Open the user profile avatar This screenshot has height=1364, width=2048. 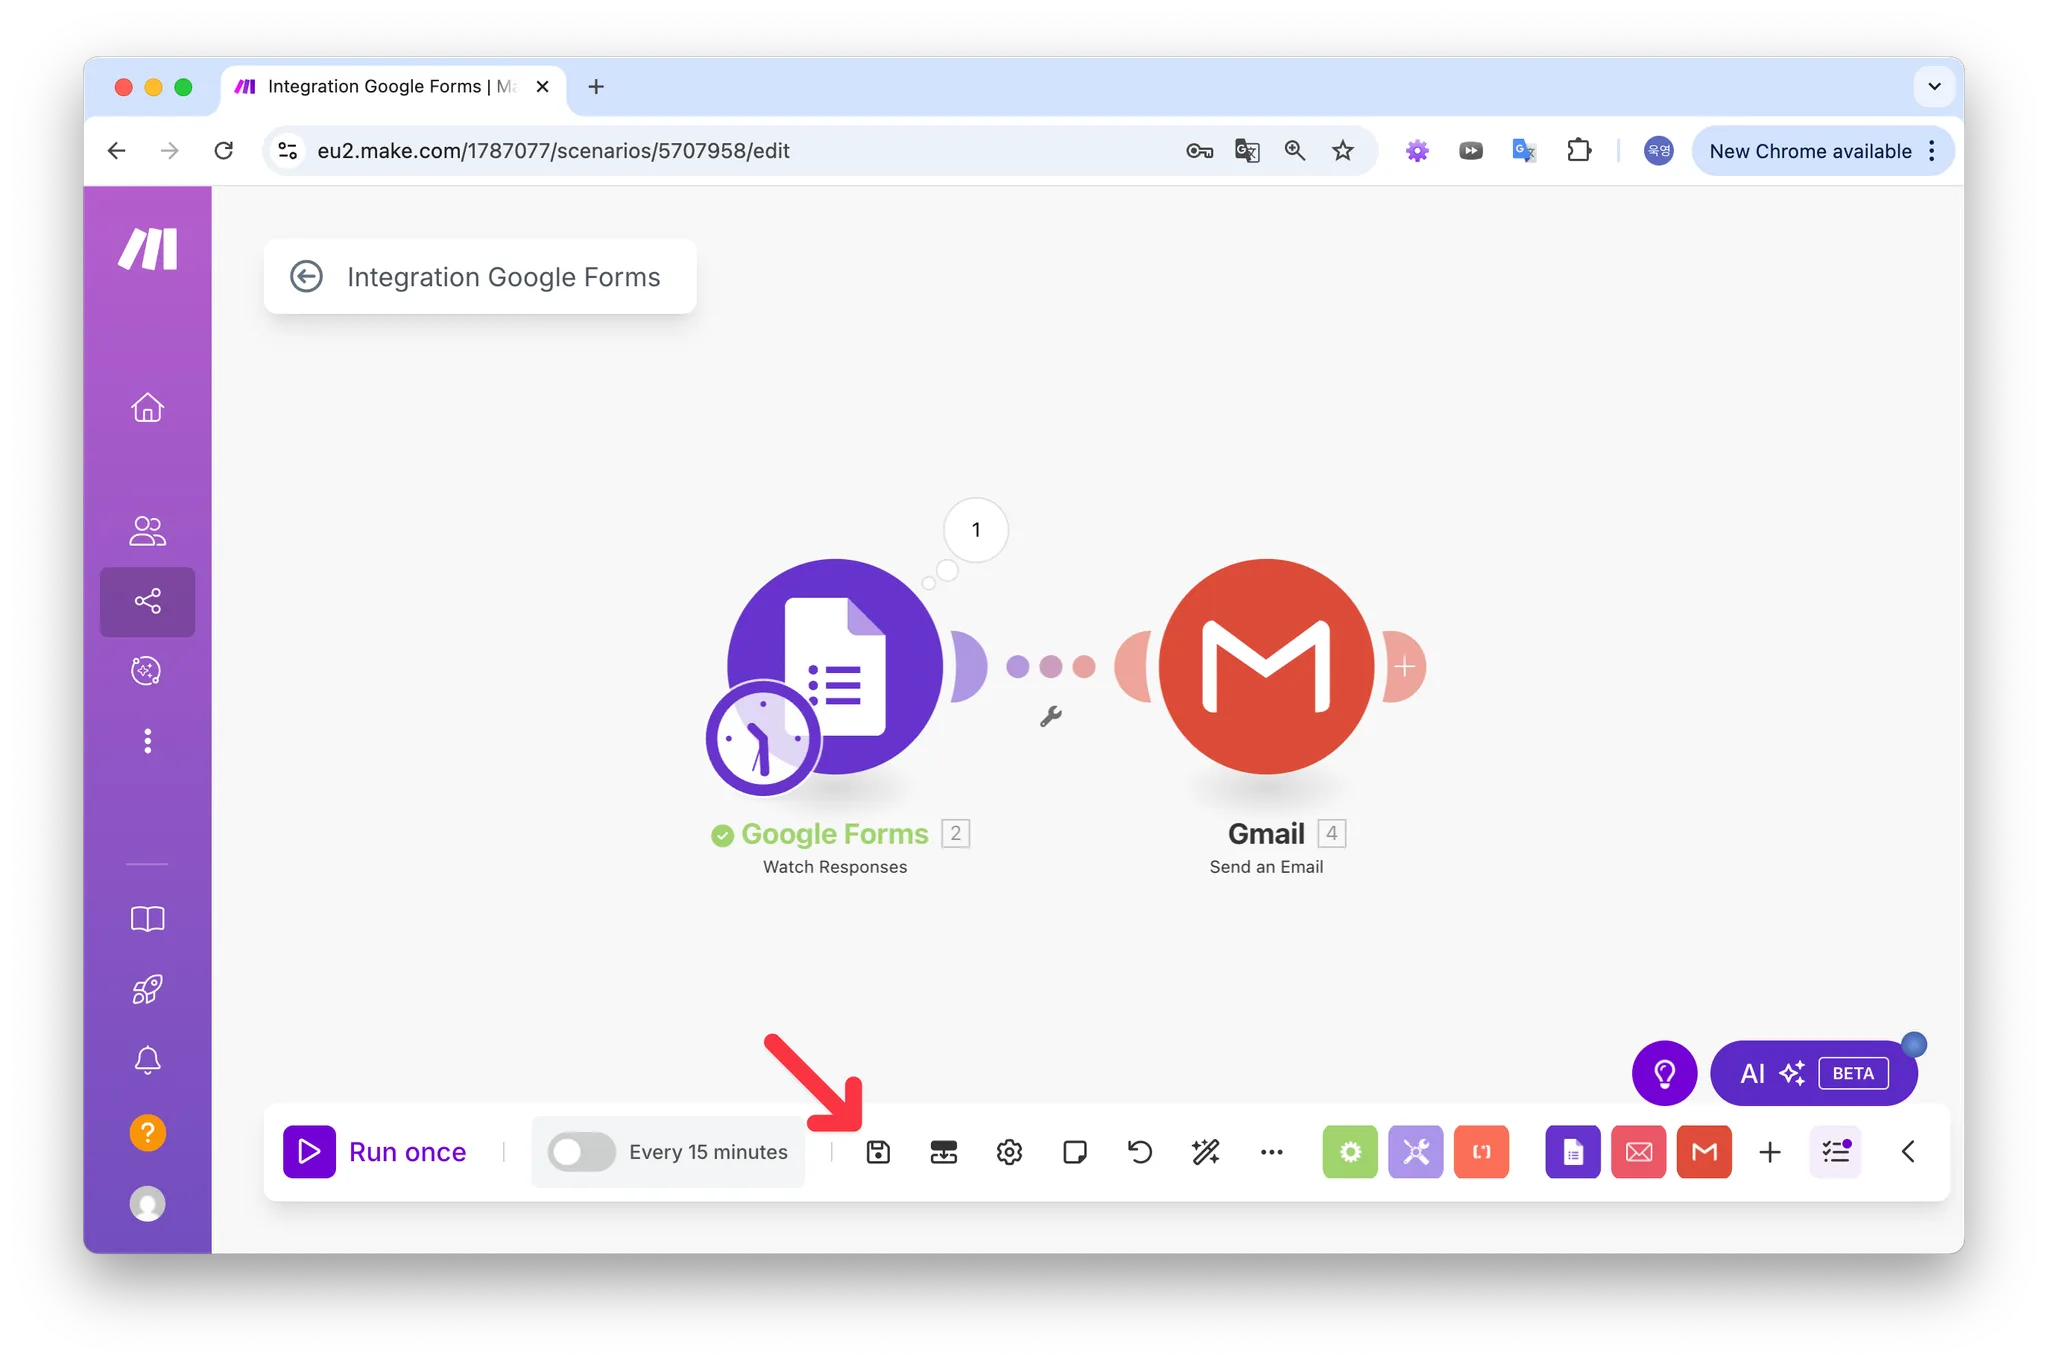point(148,1204)
